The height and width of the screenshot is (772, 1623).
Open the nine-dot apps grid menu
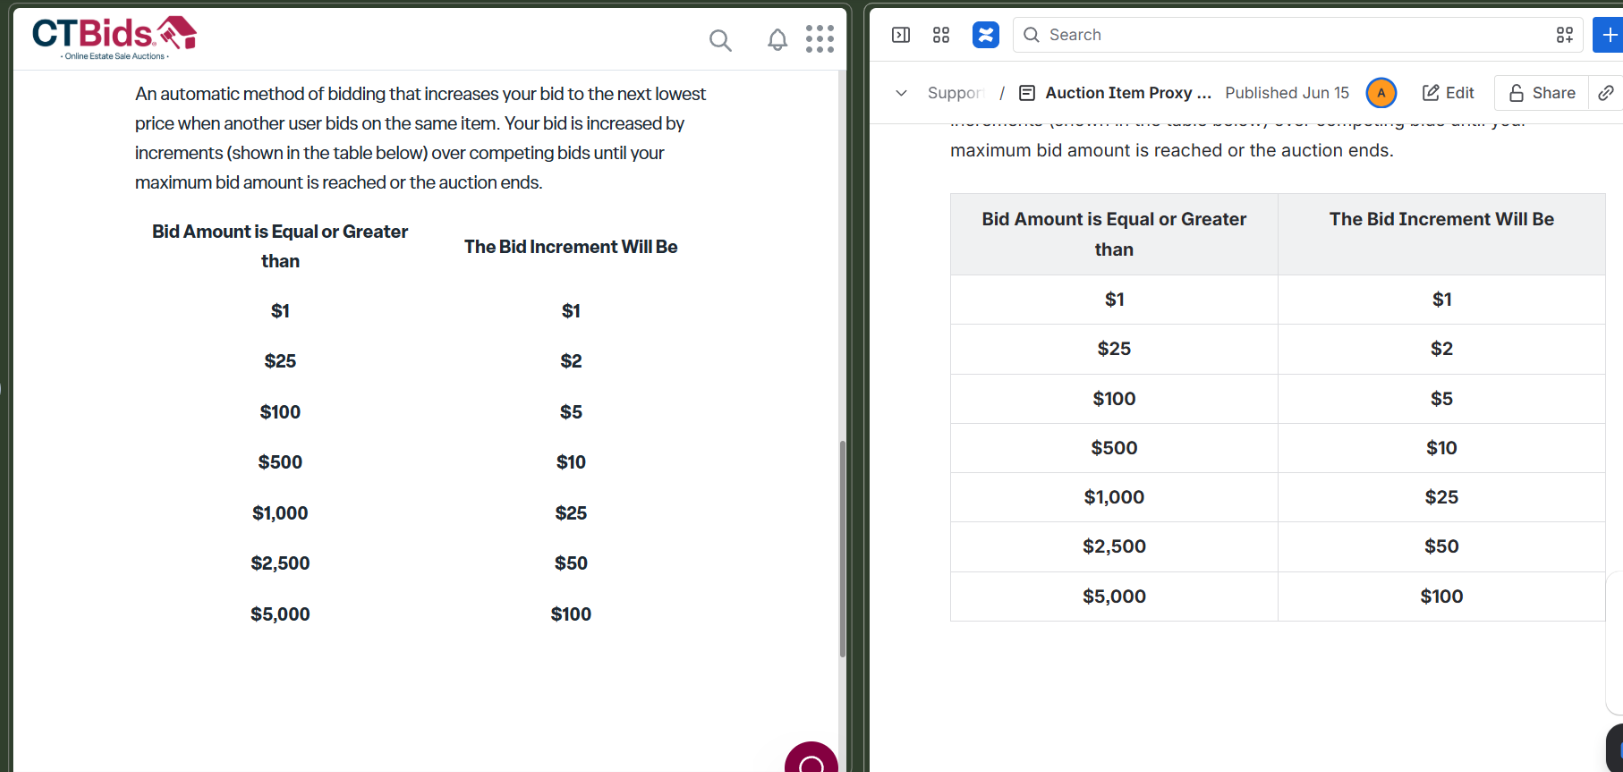click(820, 39)
